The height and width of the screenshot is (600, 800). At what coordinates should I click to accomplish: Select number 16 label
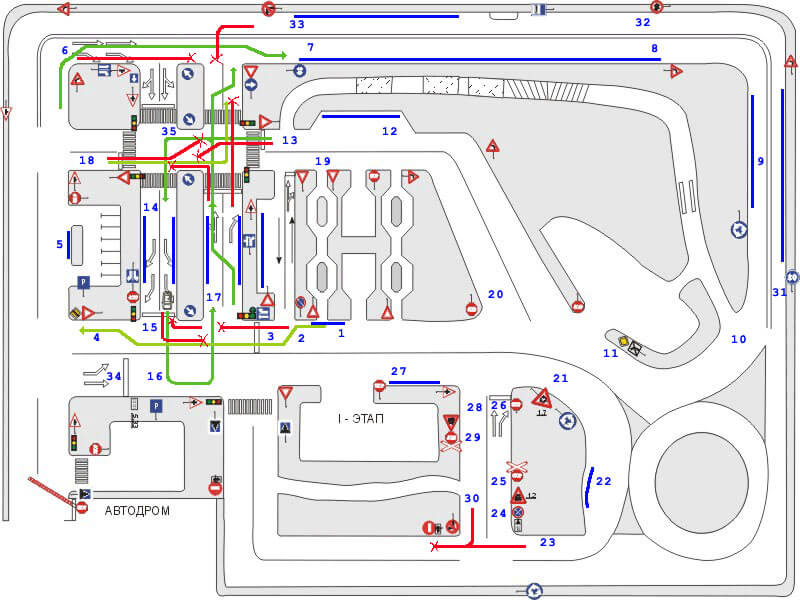[155, 377]
